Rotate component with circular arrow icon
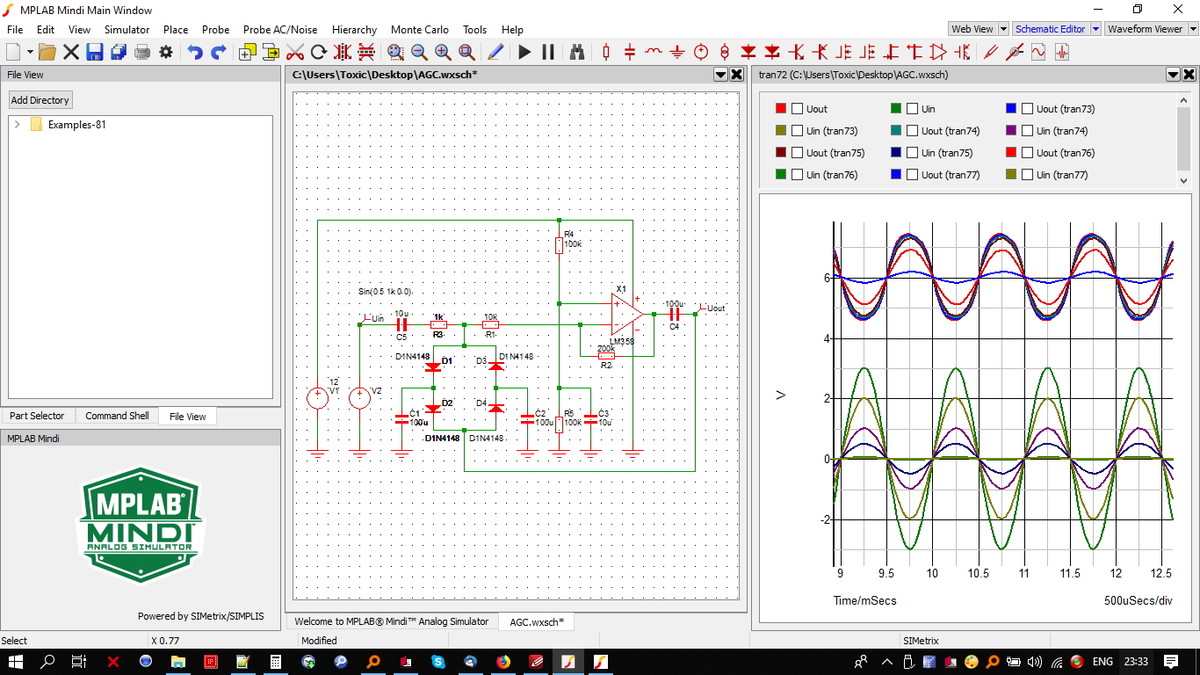Image resolution: width=1200 pixels, height=675 pixels. (319, 52)
